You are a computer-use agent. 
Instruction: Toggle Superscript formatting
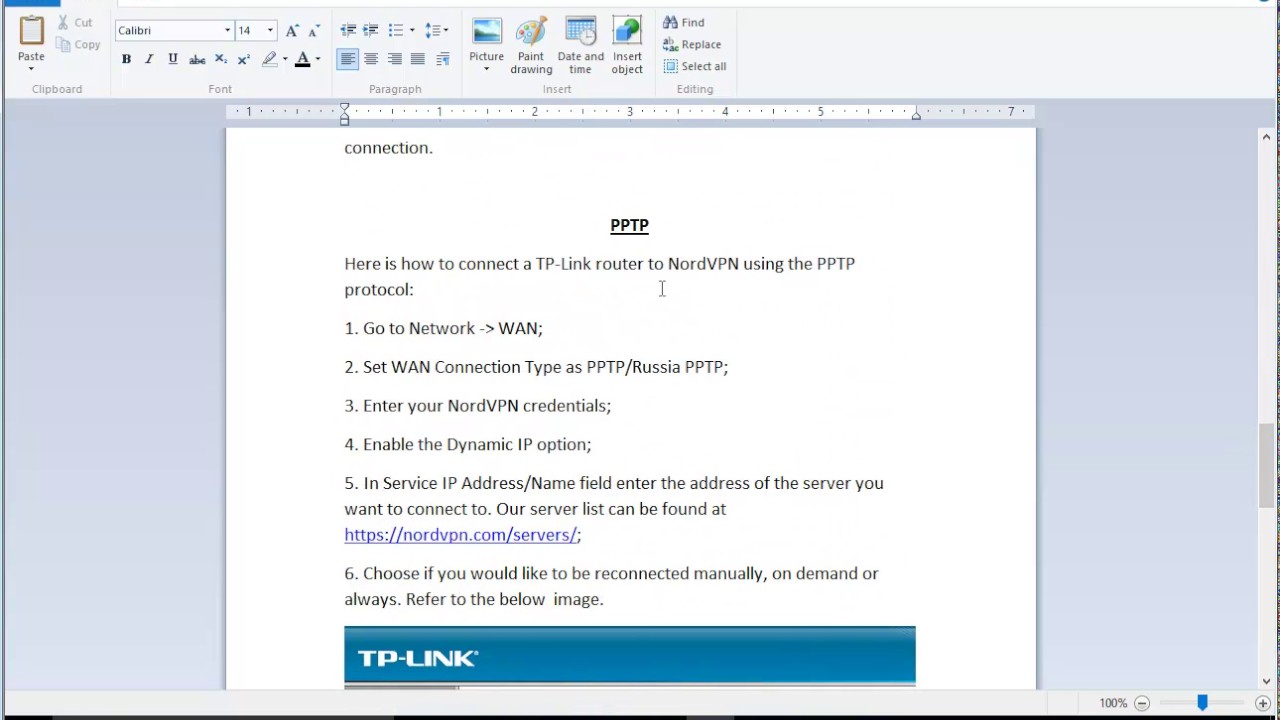point(243,59)
